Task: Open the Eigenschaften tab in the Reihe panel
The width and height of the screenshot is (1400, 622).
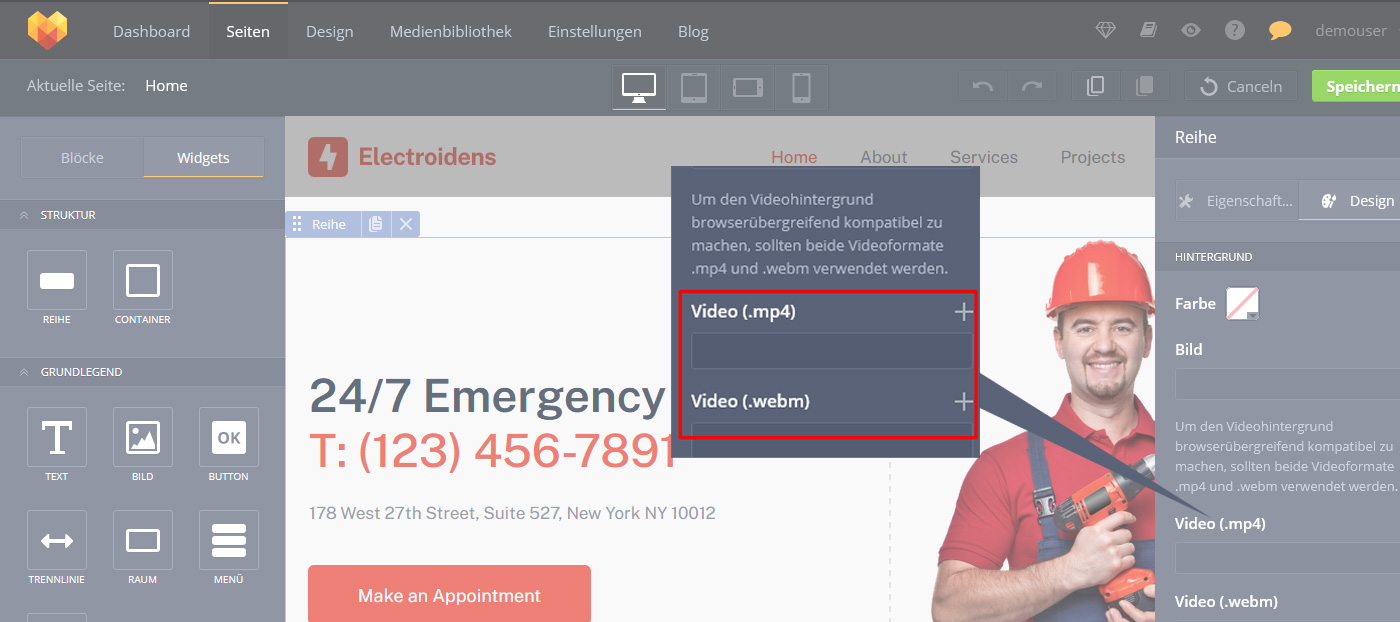Action: pyautogui.click(x=1236, y=201)
